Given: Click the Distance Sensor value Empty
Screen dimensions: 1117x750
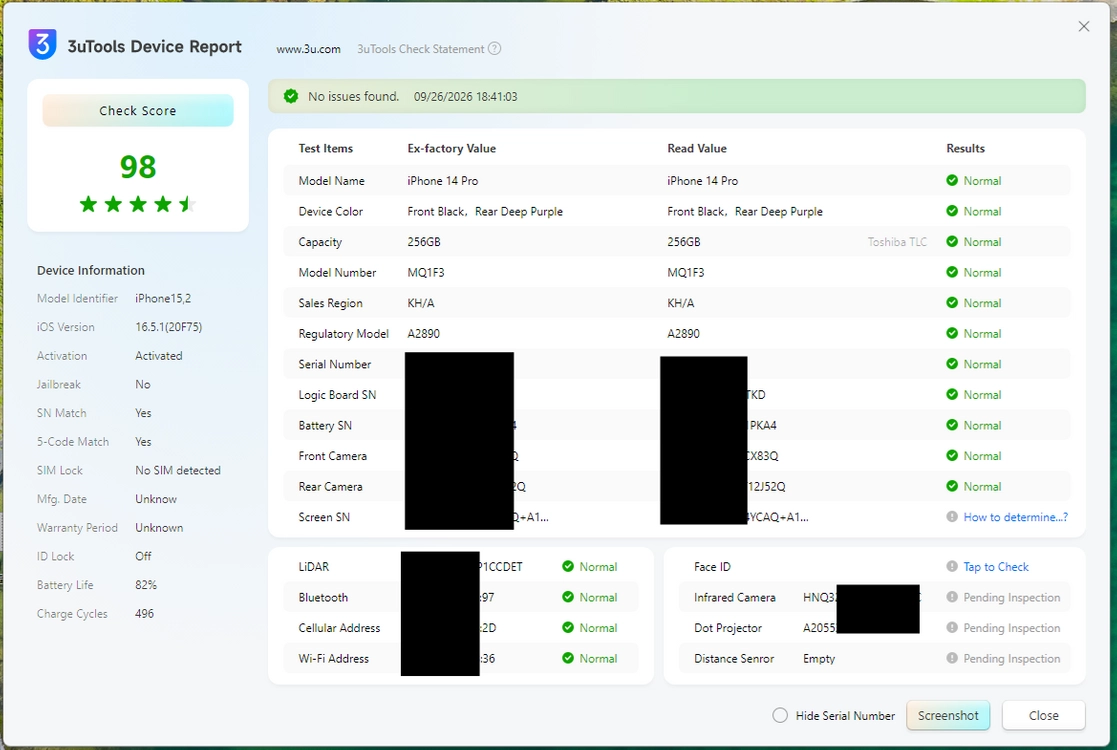Looking at the screenshot, I should point(819,659).
